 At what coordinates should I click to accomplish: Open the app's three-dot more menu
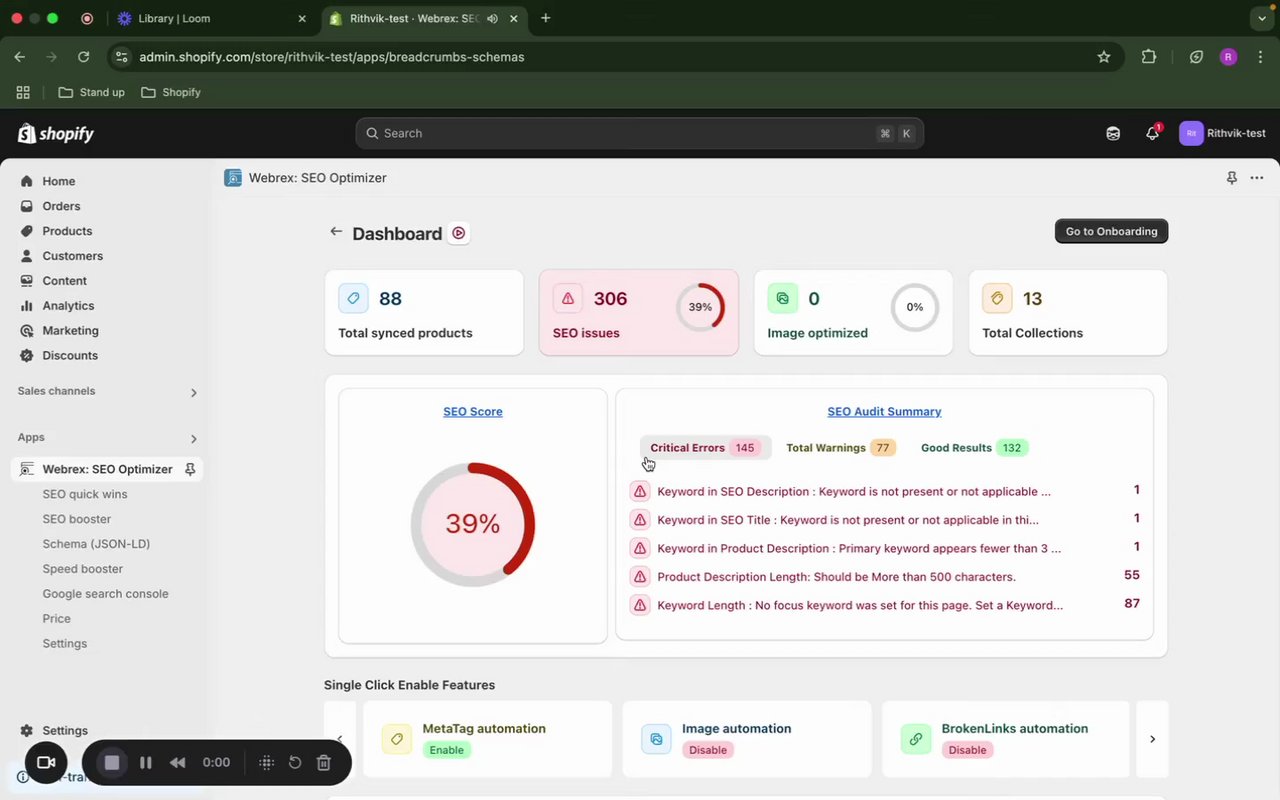(1257, 178)
